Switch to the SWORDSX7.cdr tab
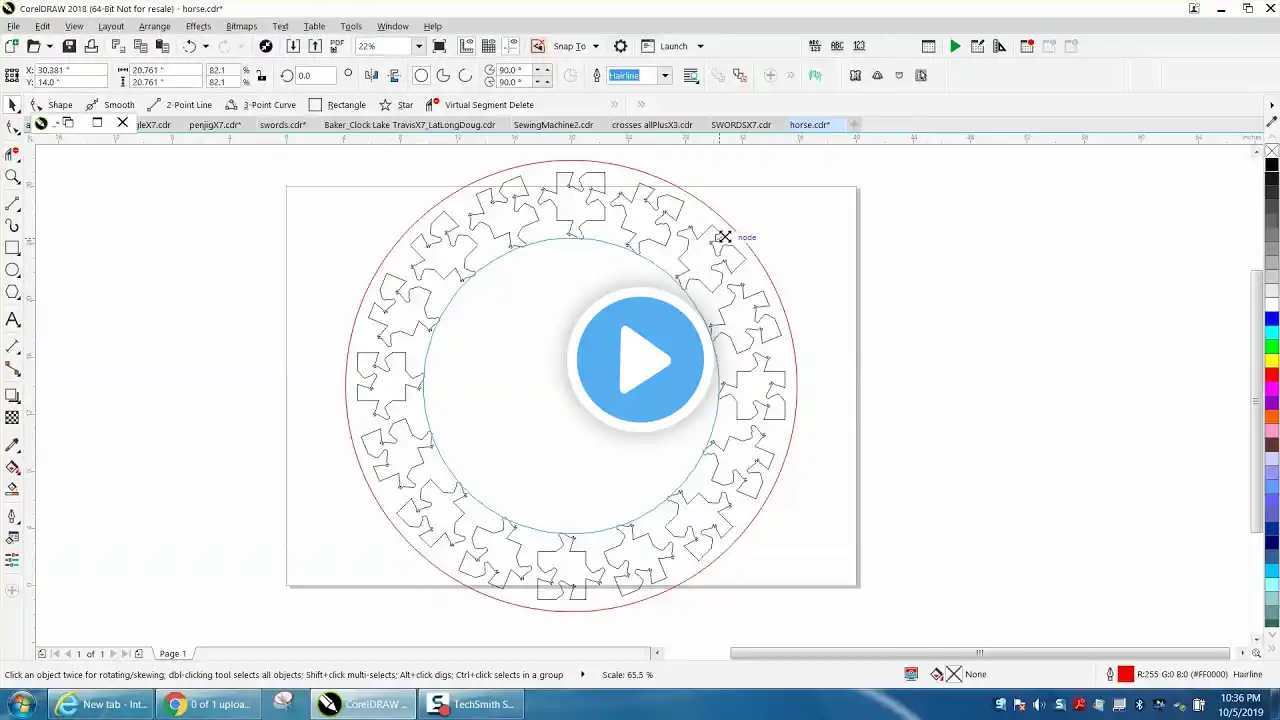This screenshot has height=720, width=1280. [x=741, y=125]
